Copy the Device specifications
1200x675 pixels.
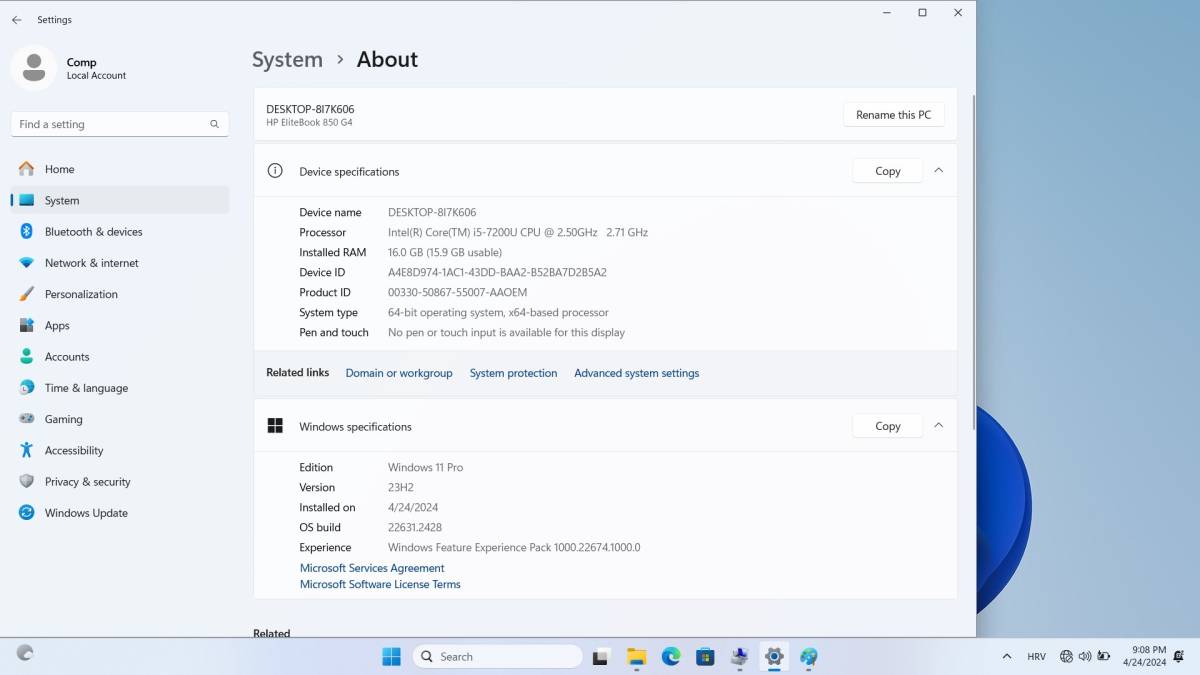tap(888, 171)
